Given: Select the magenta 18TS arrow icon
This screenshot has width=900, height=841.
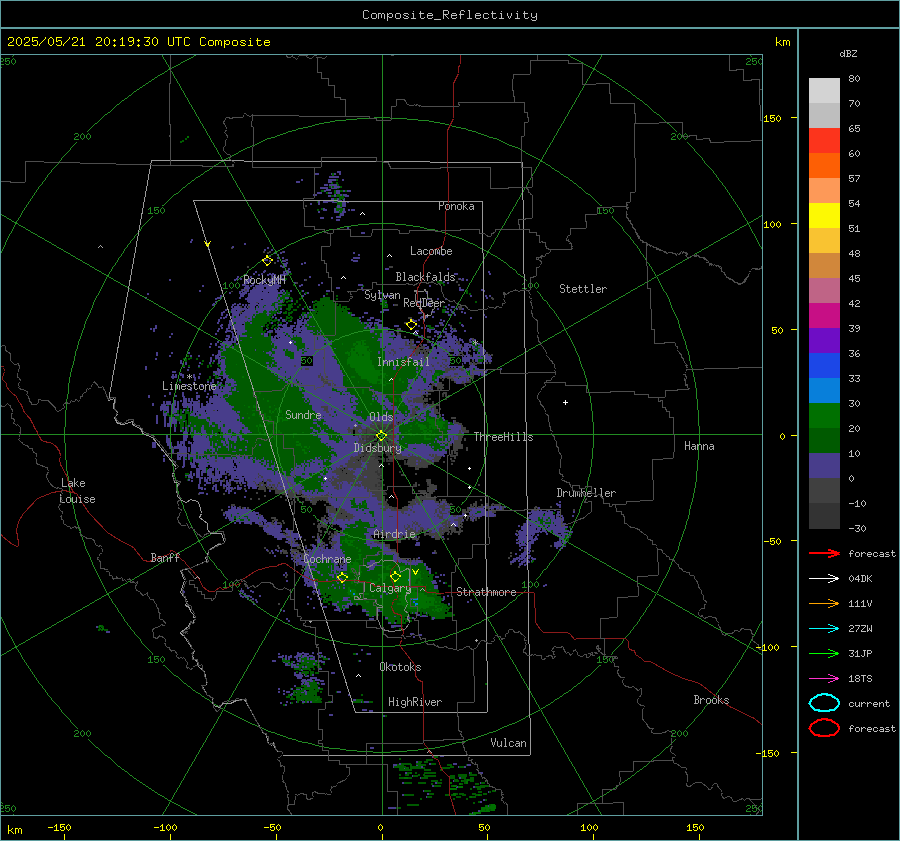Looking at the screenshot, I should [824, 679].
